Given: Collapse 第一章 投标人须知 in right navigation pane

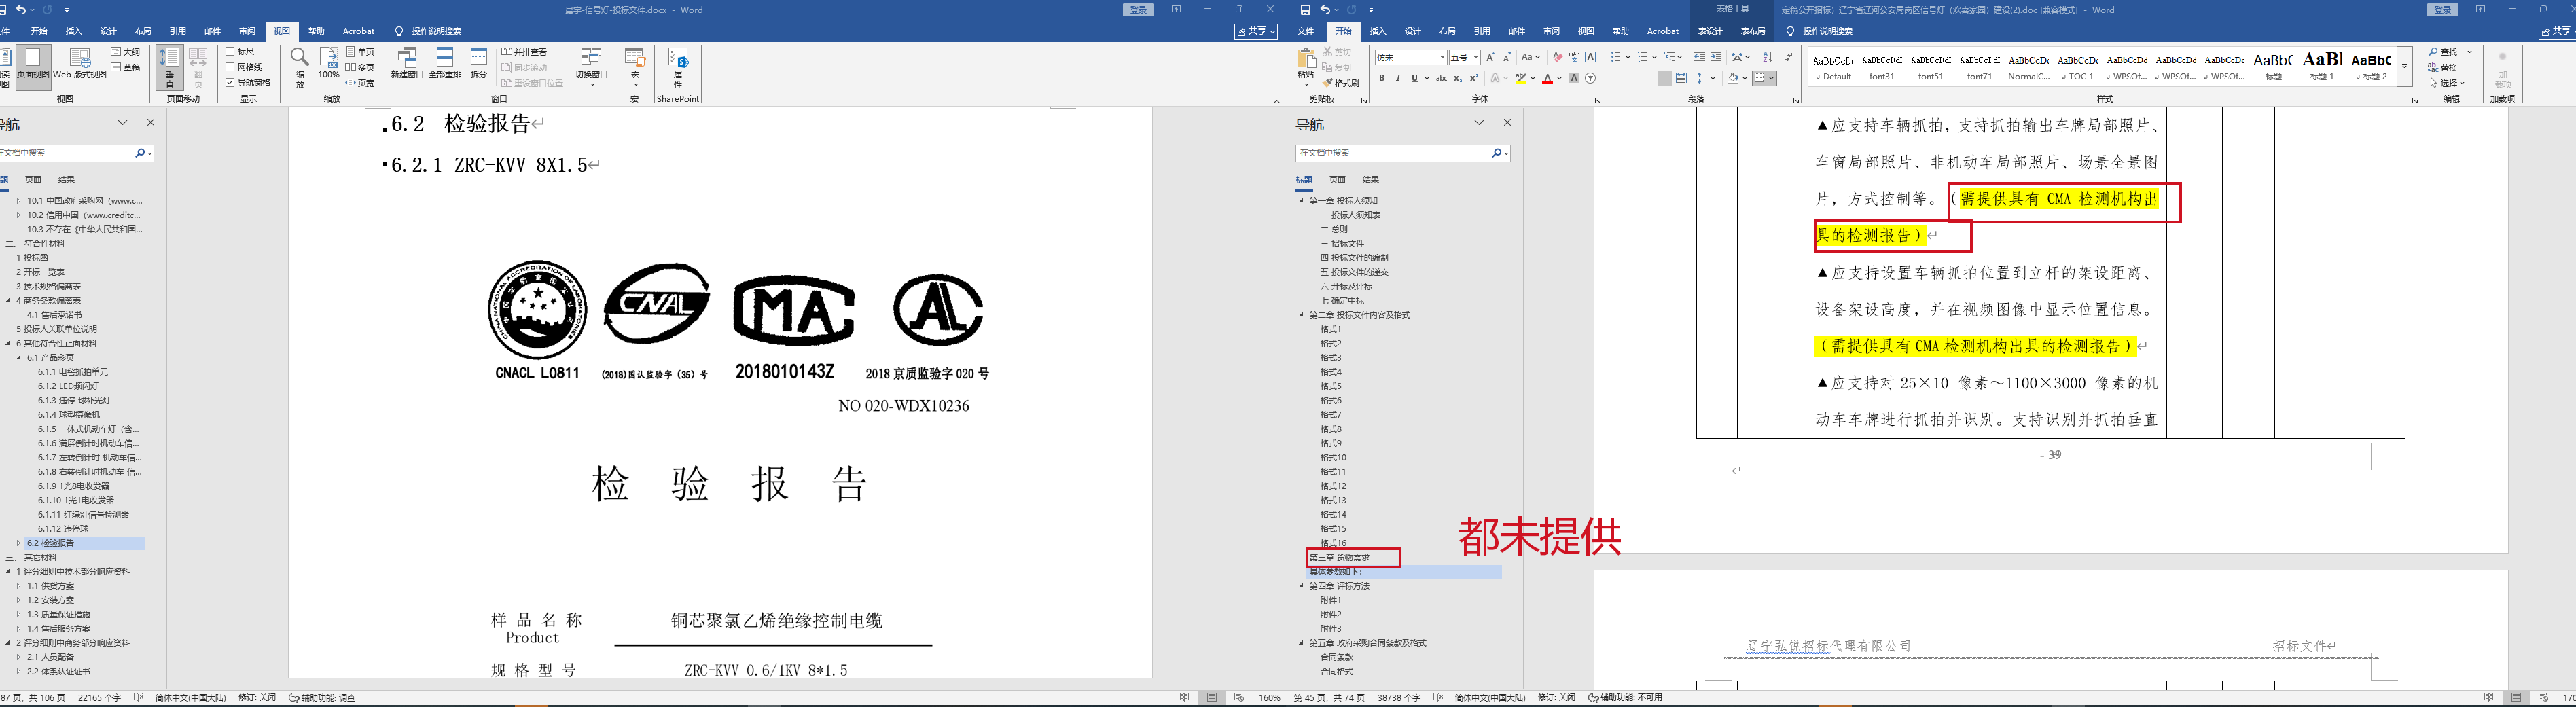Looking at the screenshot, I should [x=1302, y=201].
